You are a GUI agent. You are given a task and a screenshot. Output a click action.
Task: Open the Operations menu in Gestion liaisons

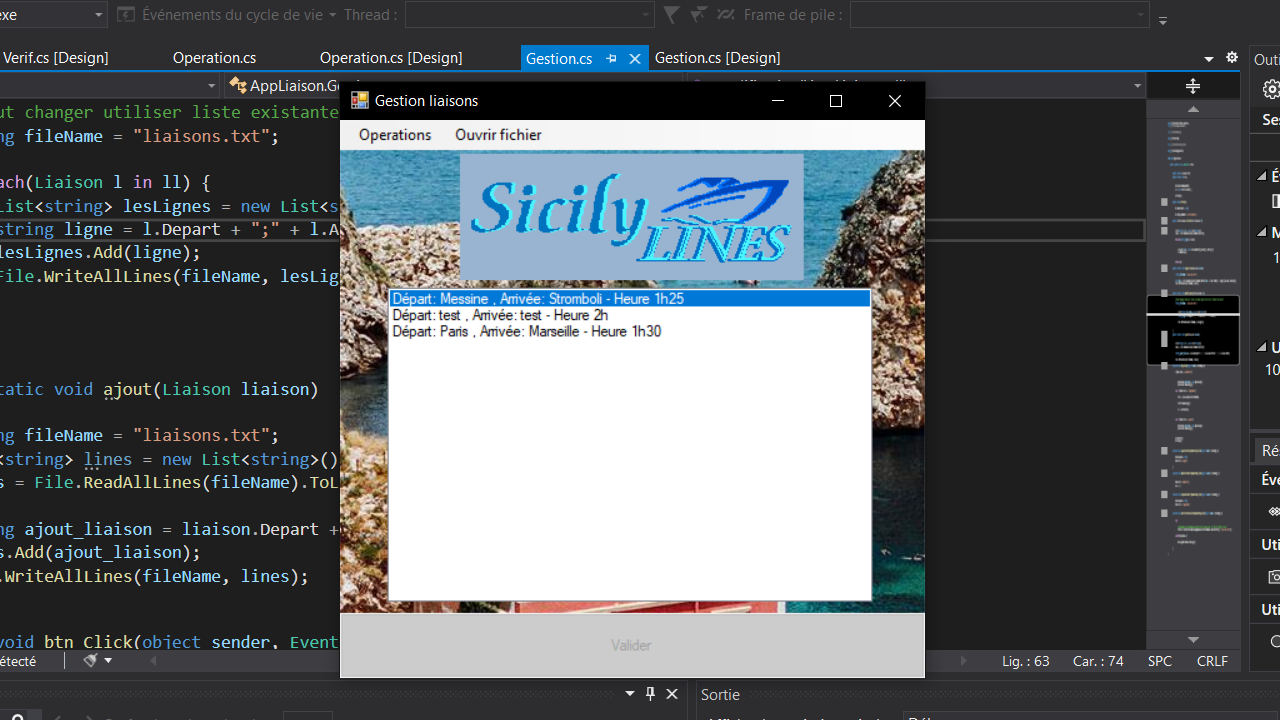pyautogui.click(x=395, y=135)
